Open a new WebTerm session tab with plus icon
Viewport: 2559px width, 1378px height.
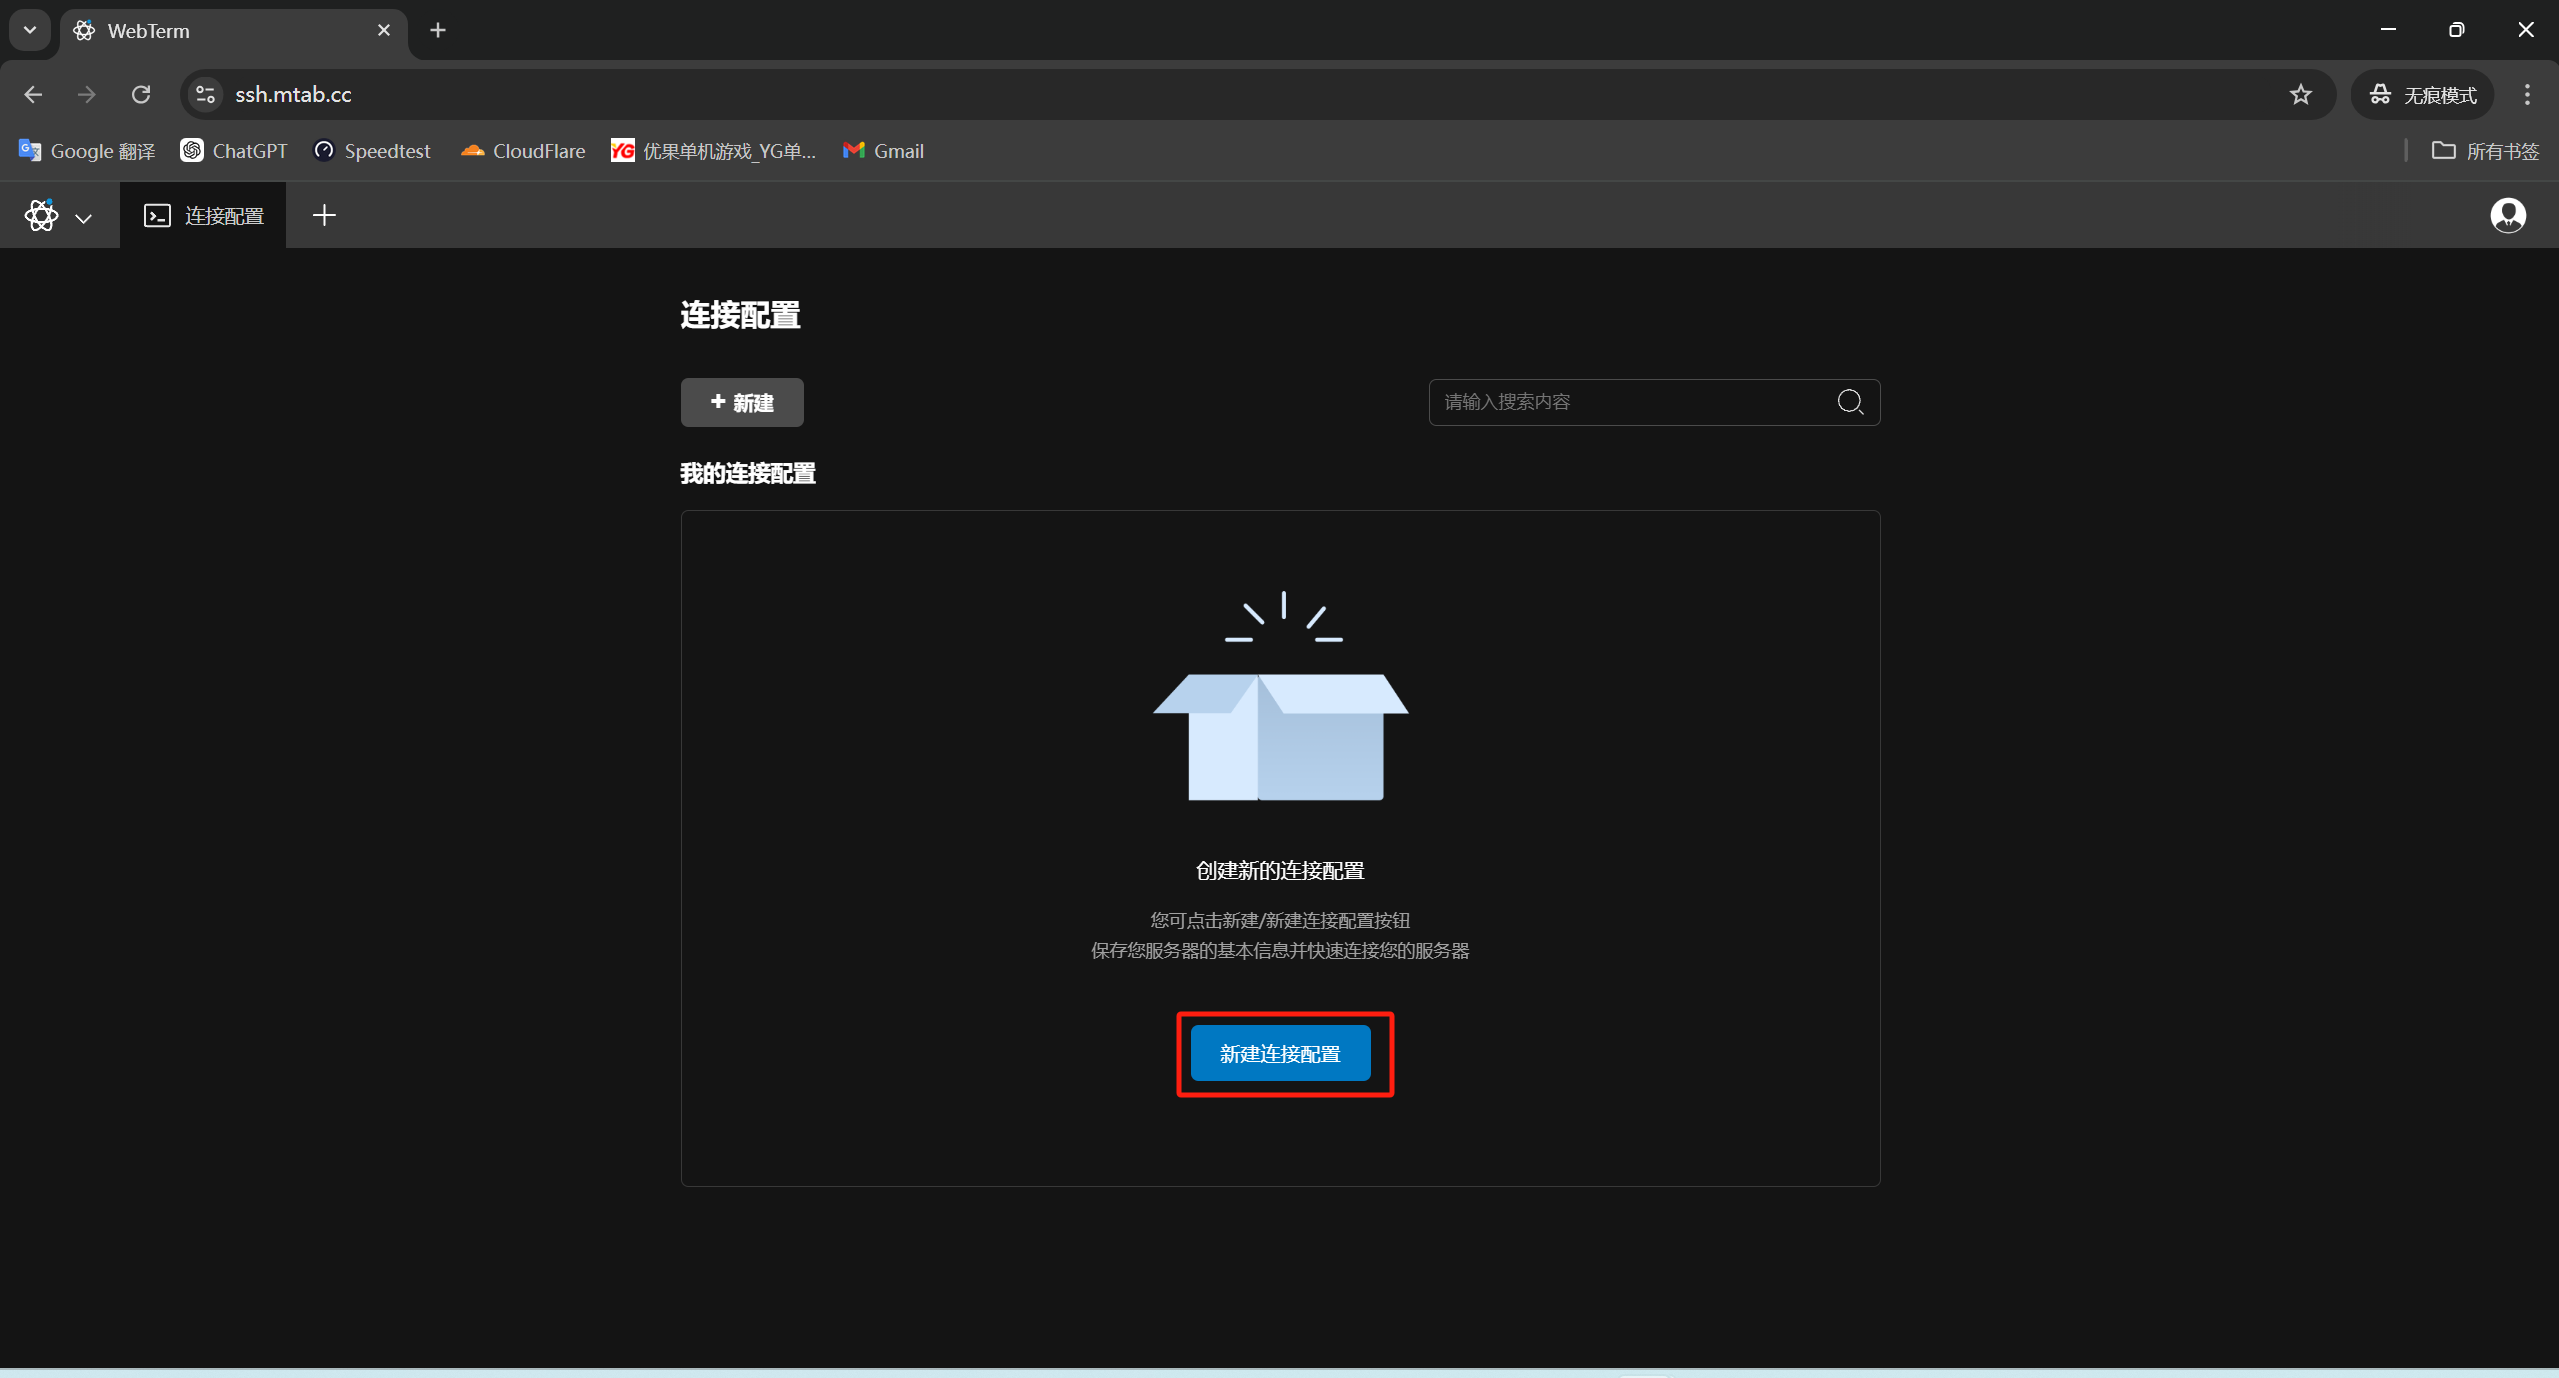point(324,216)
